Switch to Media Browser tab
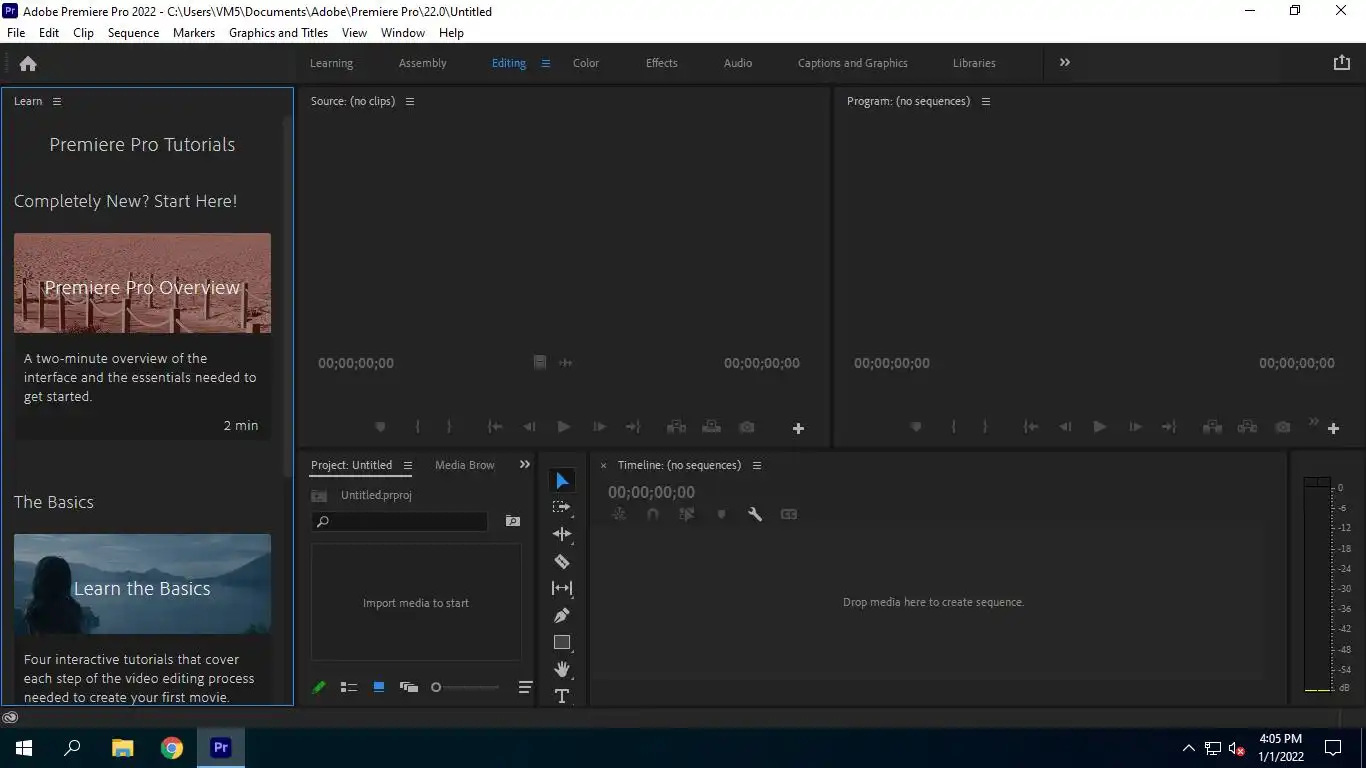Image resolution: width=1366 pixels, height=768 pixels. 465,465
